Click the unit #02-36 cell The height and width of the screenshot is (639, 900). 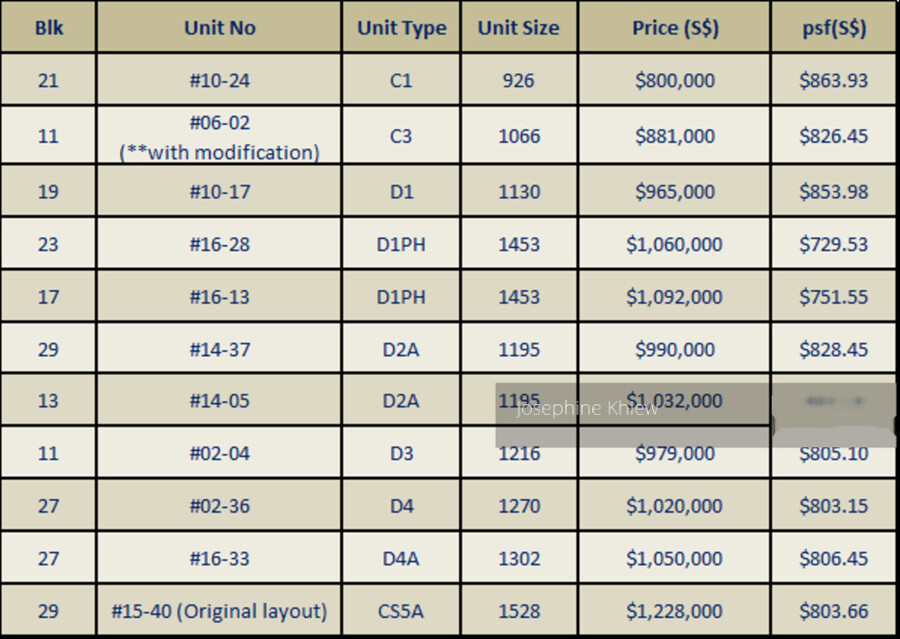click(x=219, y=506)
